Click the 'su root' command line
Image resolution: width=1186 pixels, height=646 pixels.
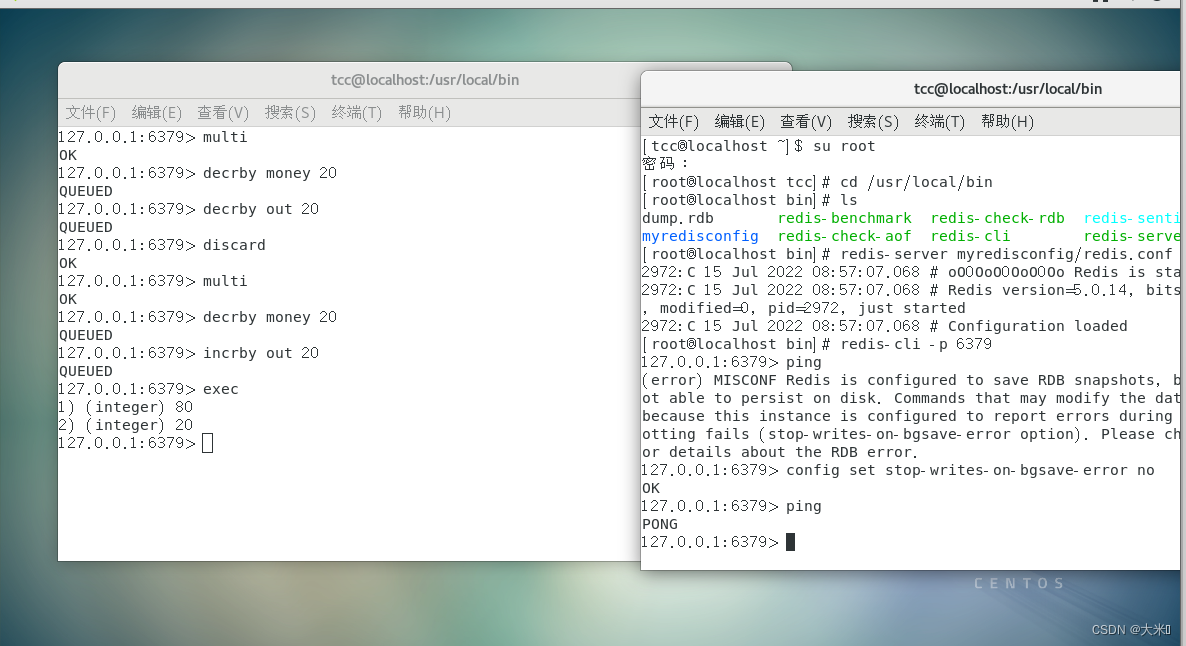[x=759, y=146]
